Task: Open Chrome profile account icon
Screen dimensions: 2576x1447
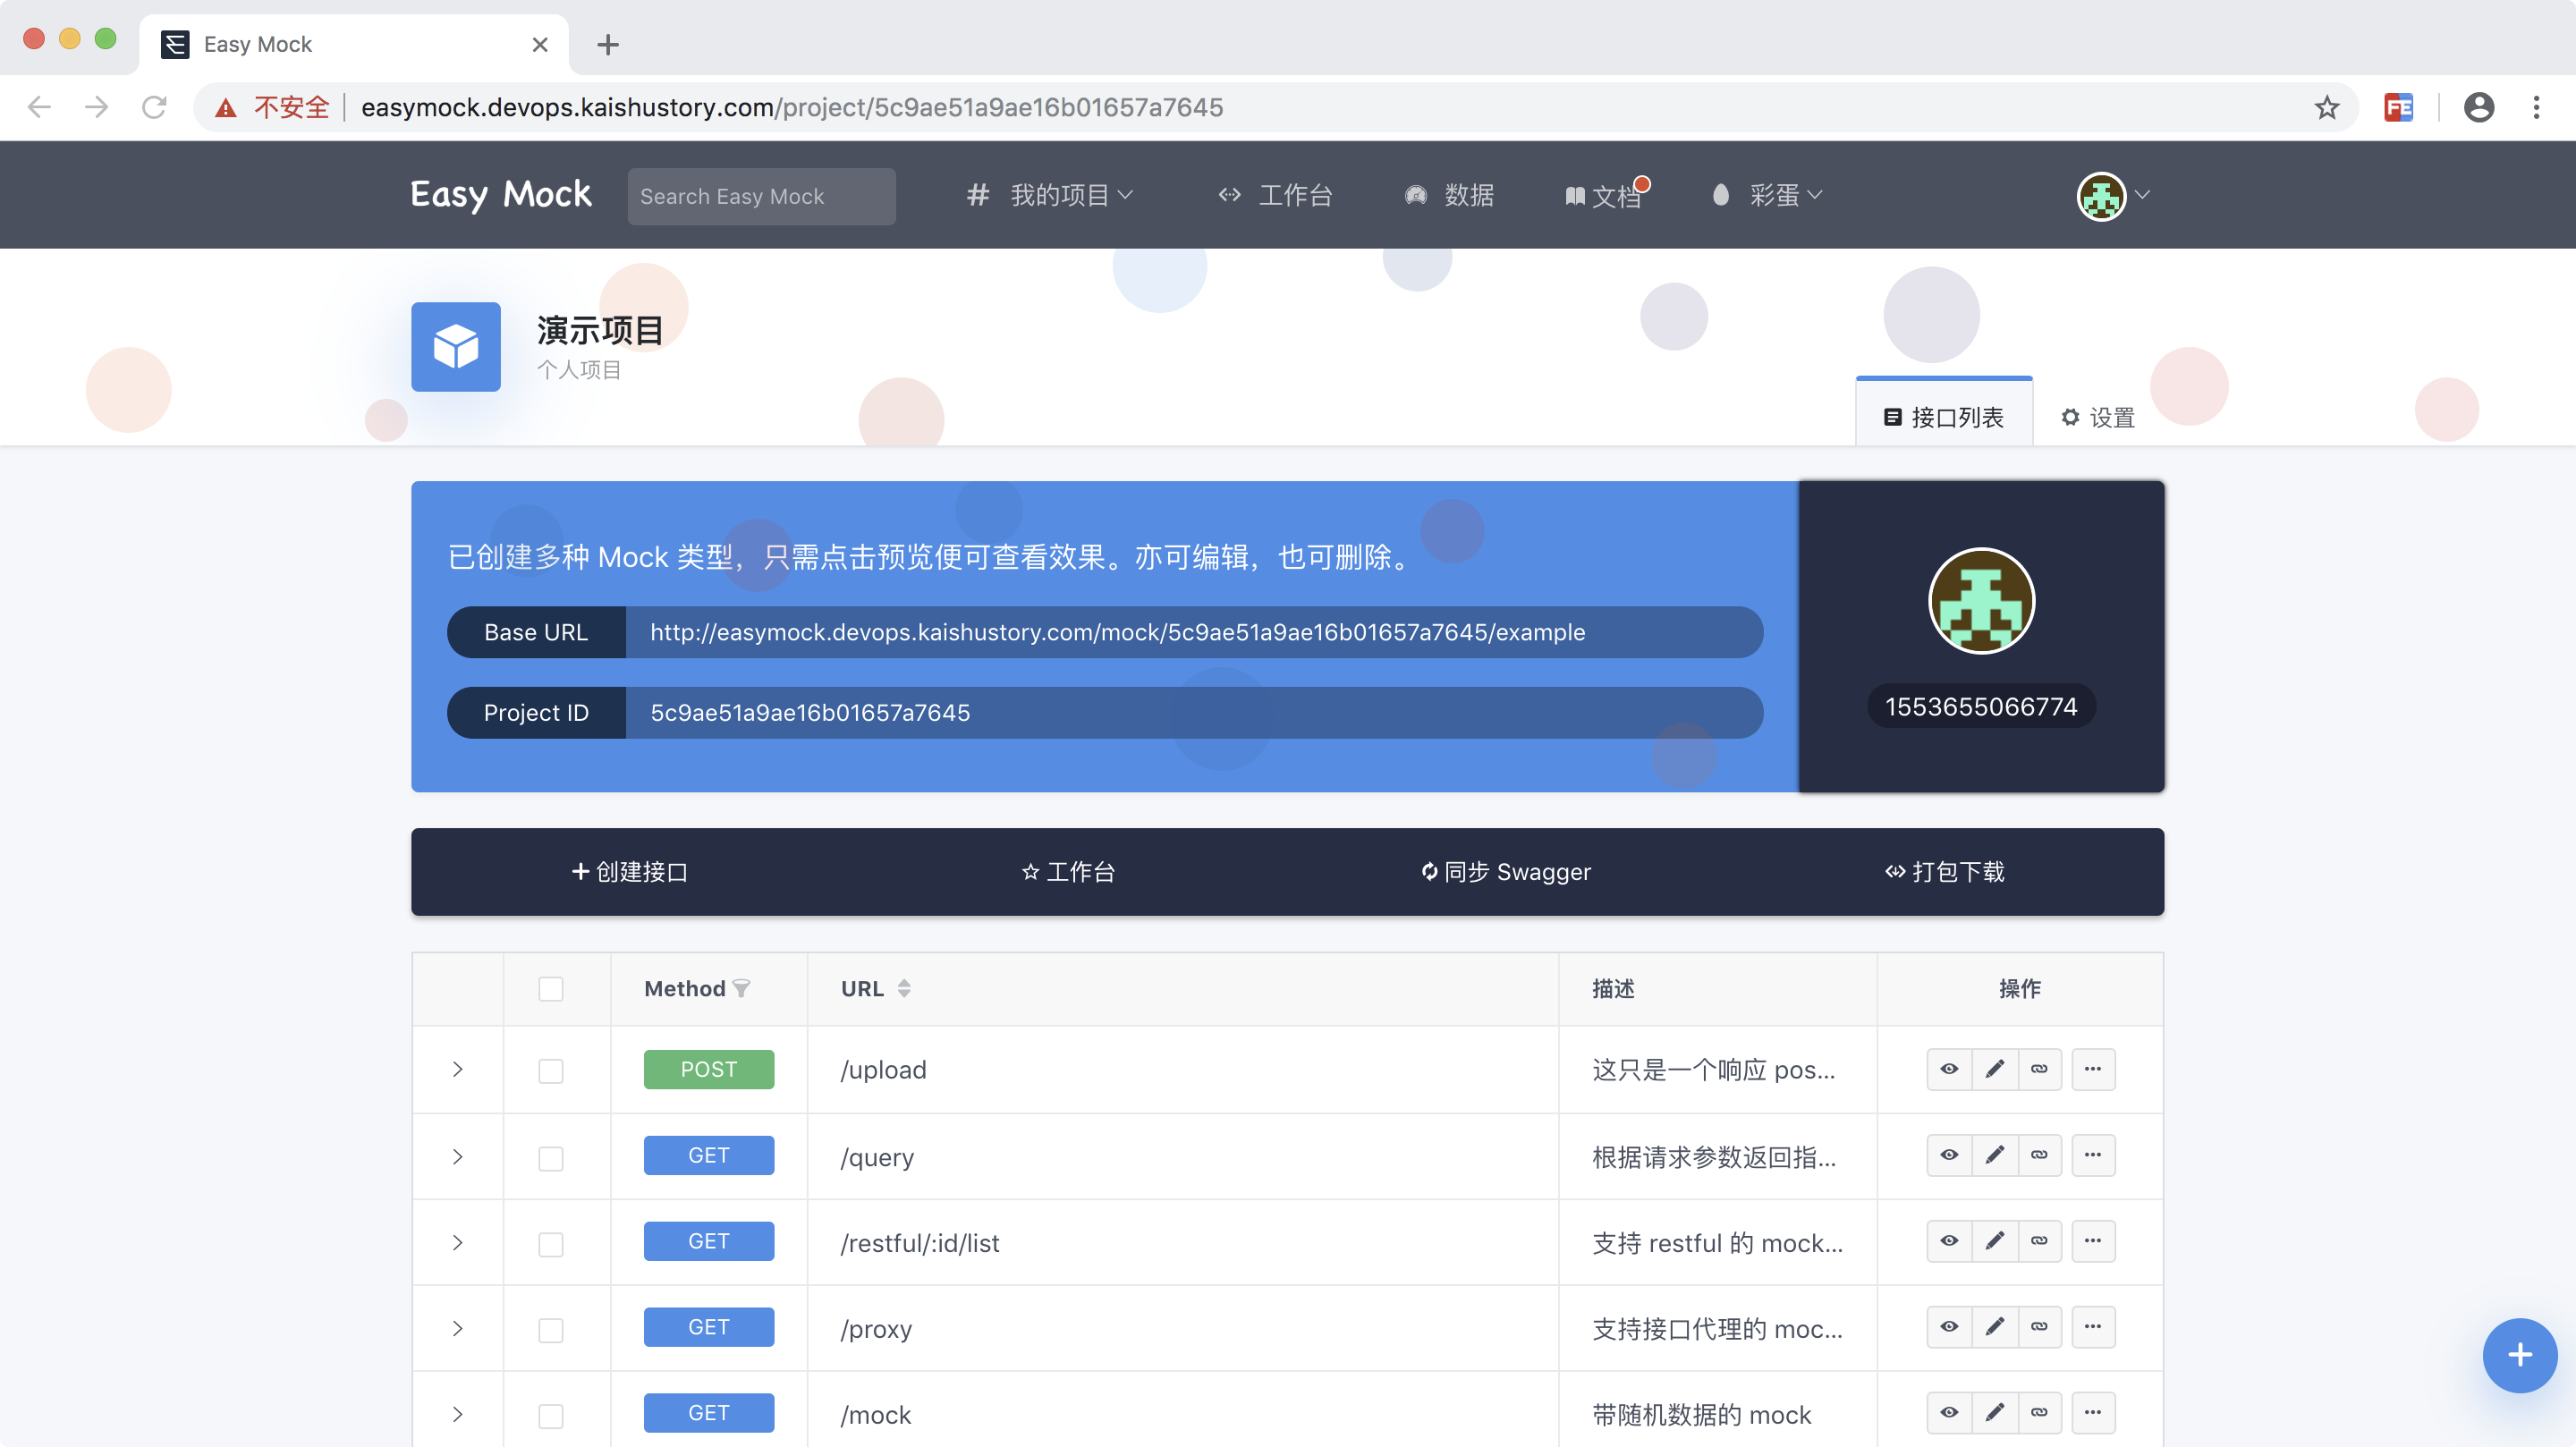Action: click(x=2479, y=107)
